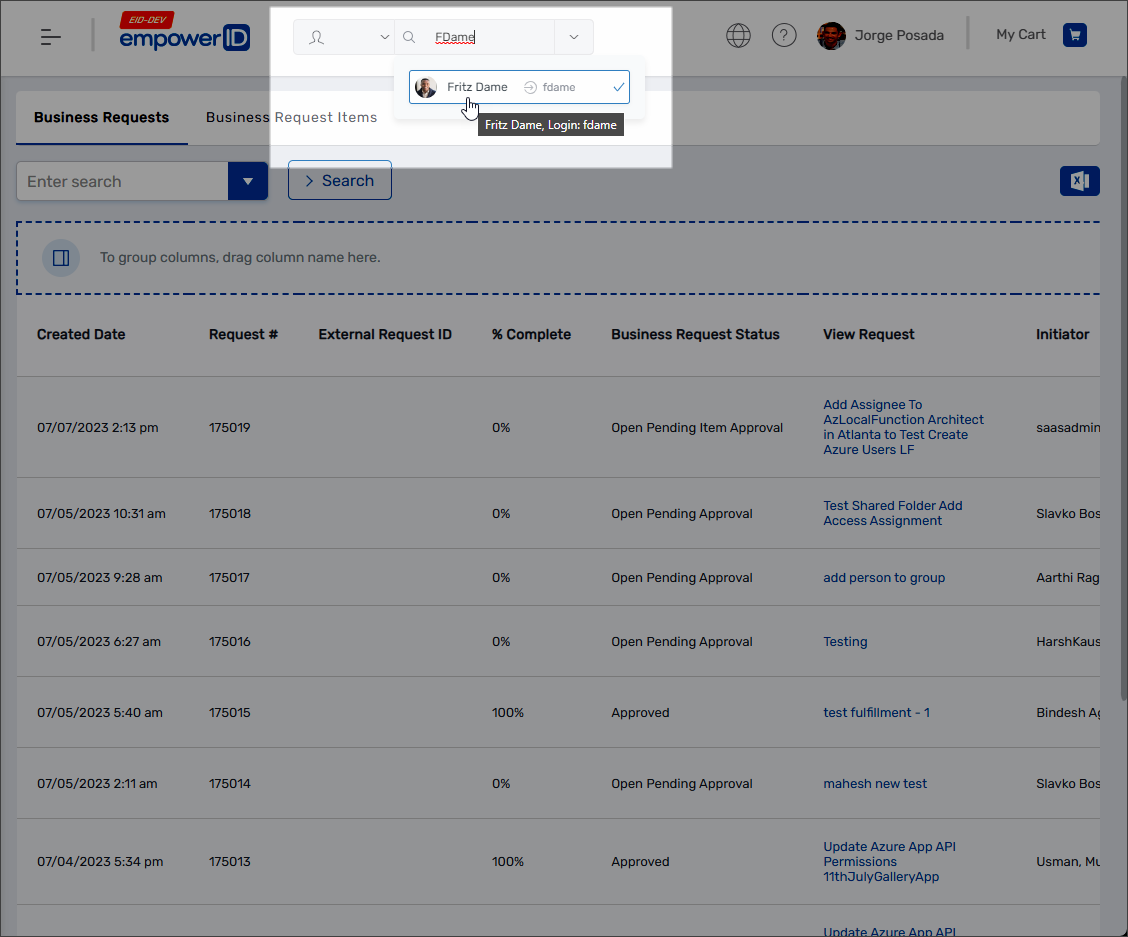Viewport: 1128px width, 937px height.
Task: Click the person icon in the search bar
Action: coord(318,35)
